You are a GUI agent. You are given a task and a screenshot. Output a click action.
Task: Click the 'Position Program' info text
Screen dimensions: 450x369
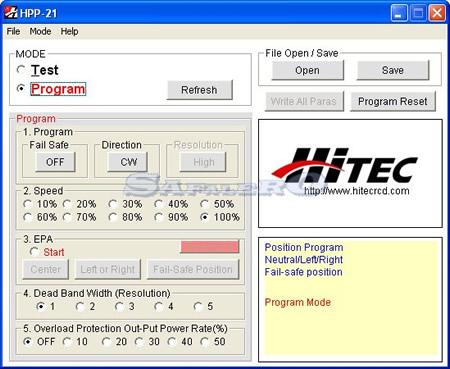pos(304,247)
